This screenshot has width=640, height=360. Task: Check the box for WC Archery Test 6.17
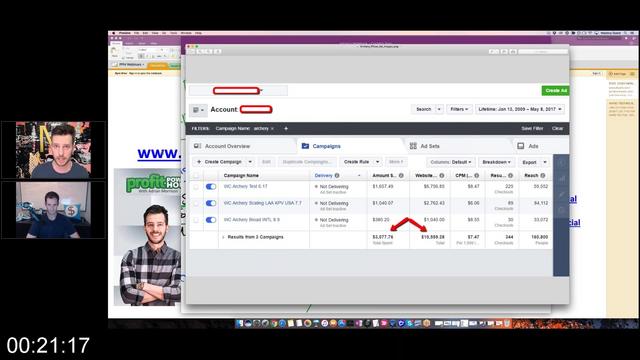click(196, 187)
